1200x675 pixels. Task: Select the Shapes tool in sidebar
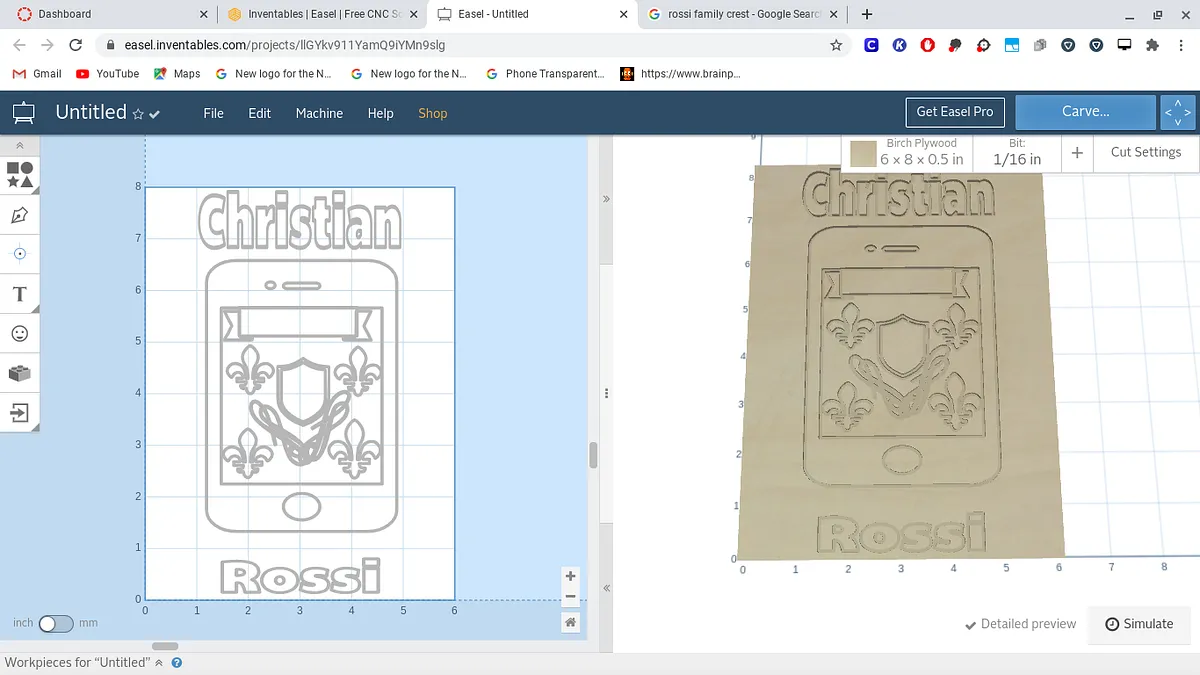[20, 175]
